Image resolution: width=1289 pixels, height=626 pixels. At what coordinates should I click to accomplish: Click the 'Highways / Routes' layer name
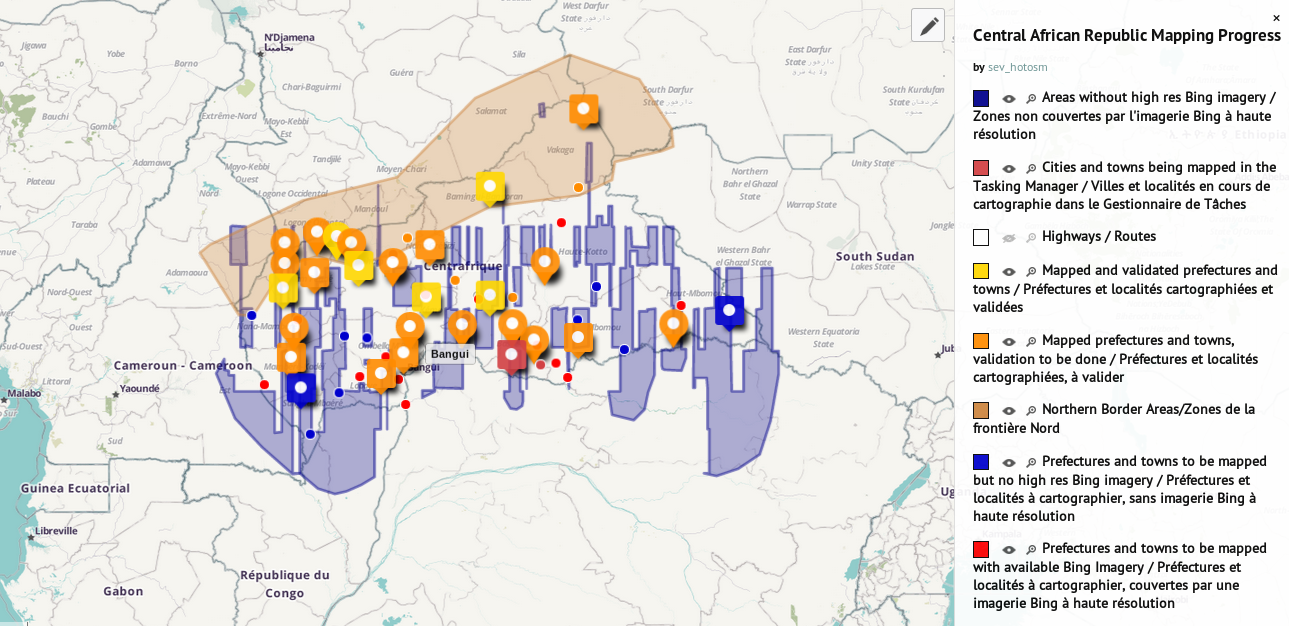coord(1099,237)
